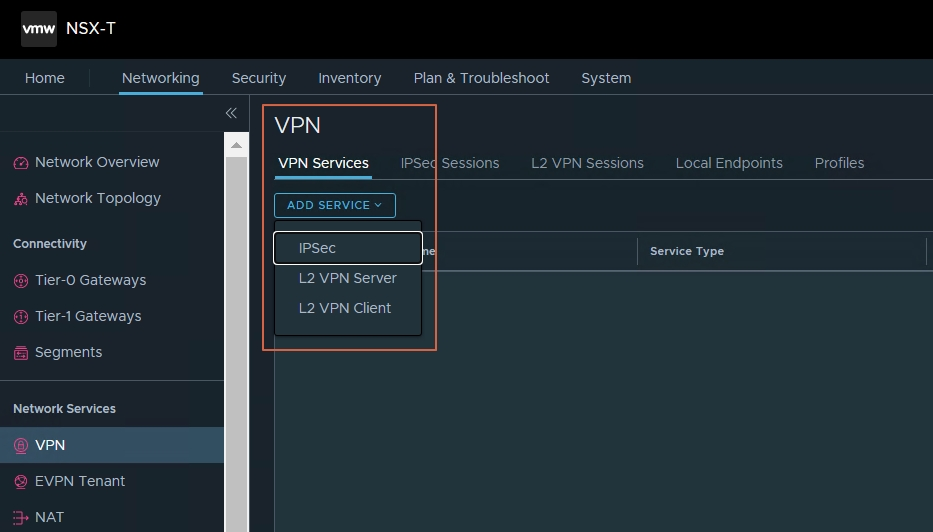Open the Security top navigation tab

click(x=259, y=78)
